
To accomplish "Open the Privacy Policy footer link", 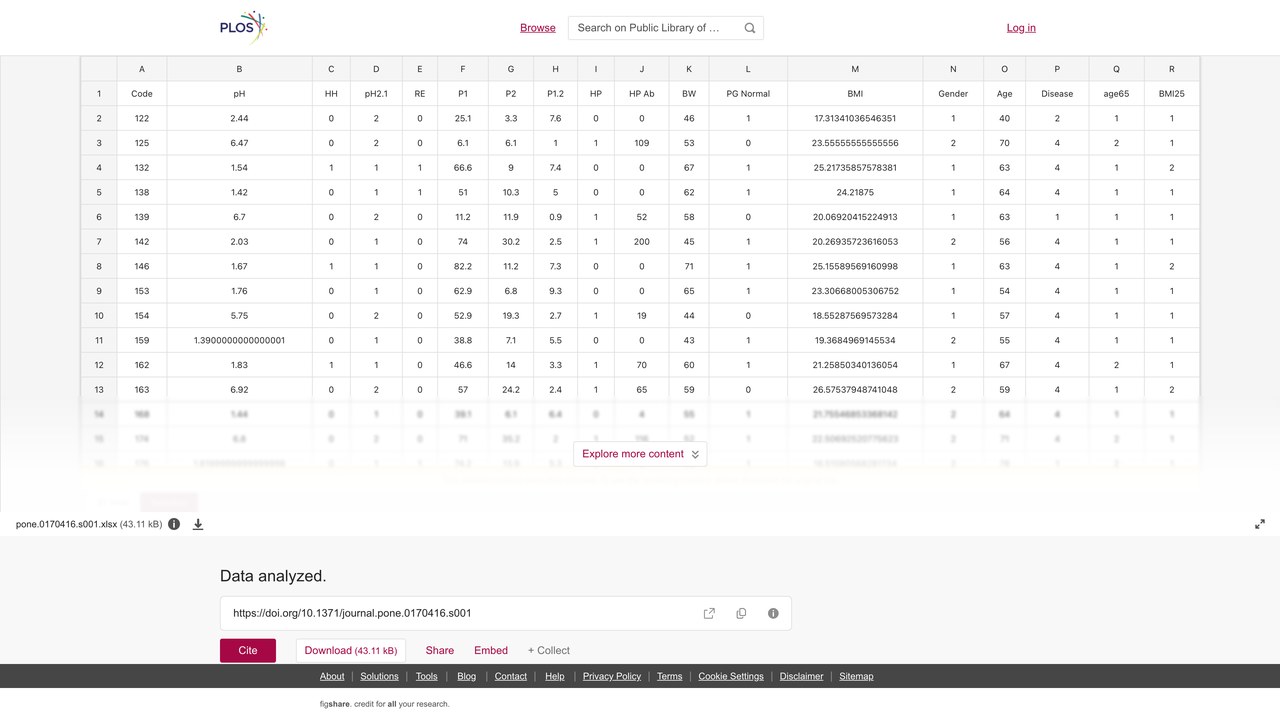I will [612, 676].
